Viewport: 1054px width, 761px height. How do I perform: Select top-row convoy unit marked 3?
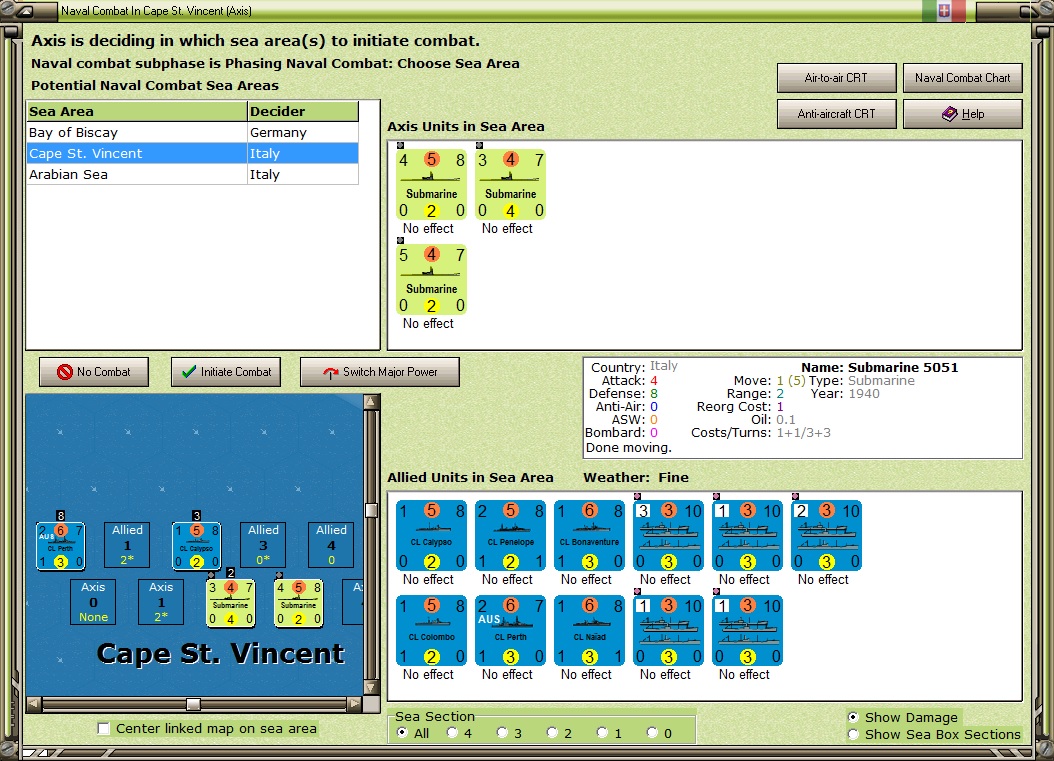(x=668, y=536)
